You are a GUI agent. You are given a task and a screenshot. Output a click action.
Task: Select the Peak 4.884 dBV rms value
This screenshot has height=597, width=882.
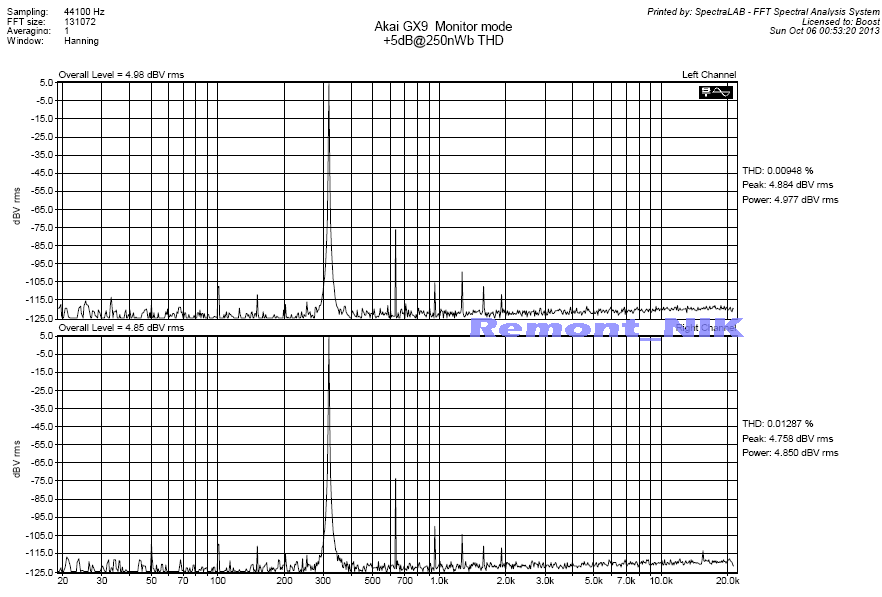point(787,185)
